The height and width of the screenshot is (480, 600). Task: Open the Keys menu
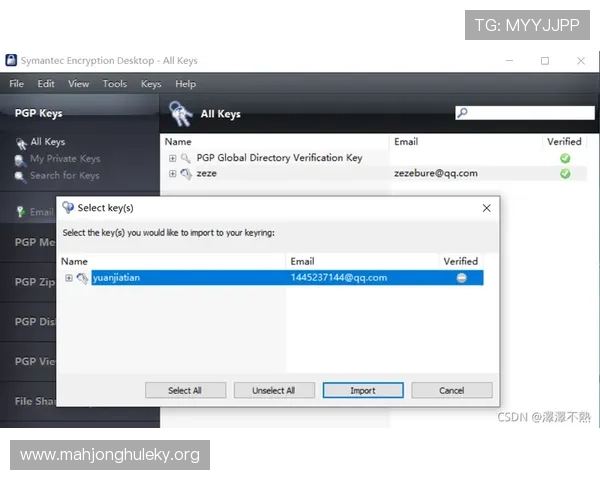click(x=151, y=84)
